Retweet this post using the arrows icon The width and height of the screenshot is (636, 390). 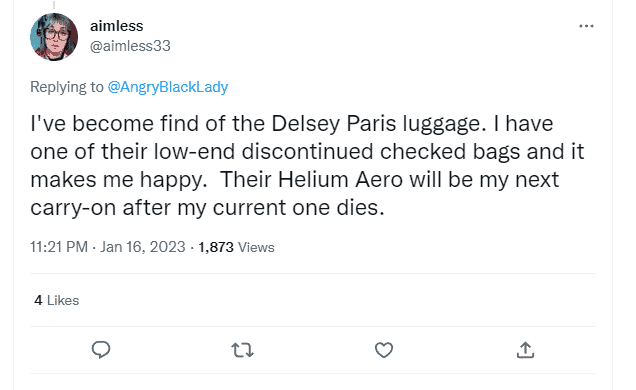242,350
